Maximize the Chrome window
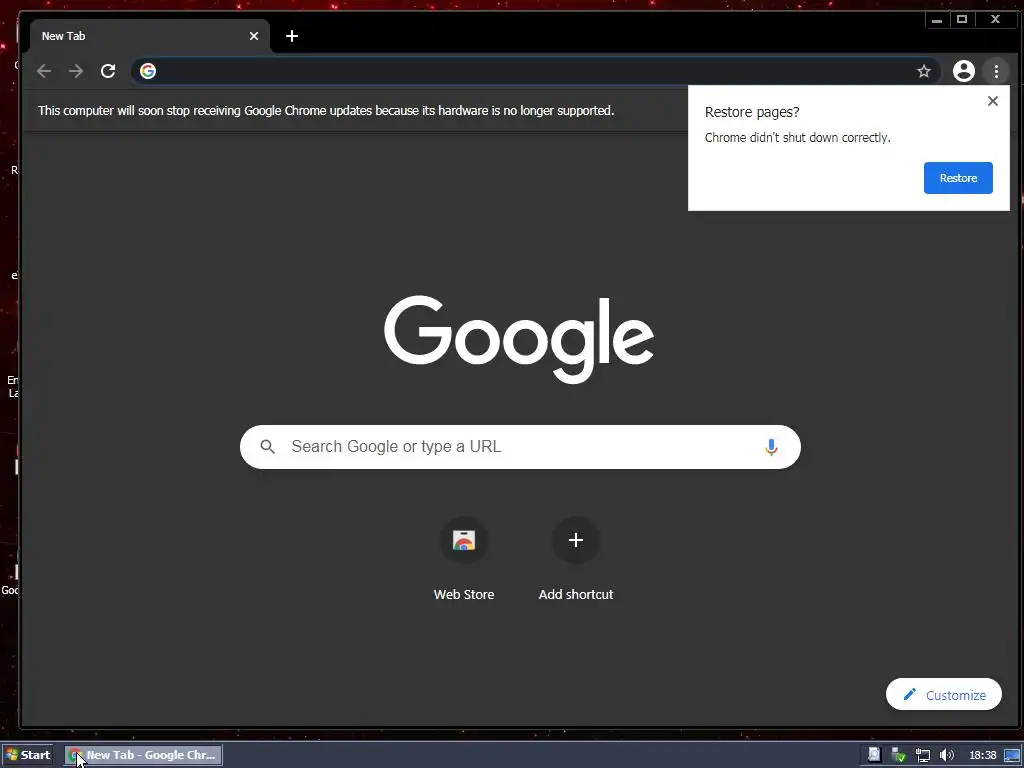Screen dimensions: 1024x768 (961, 20)
